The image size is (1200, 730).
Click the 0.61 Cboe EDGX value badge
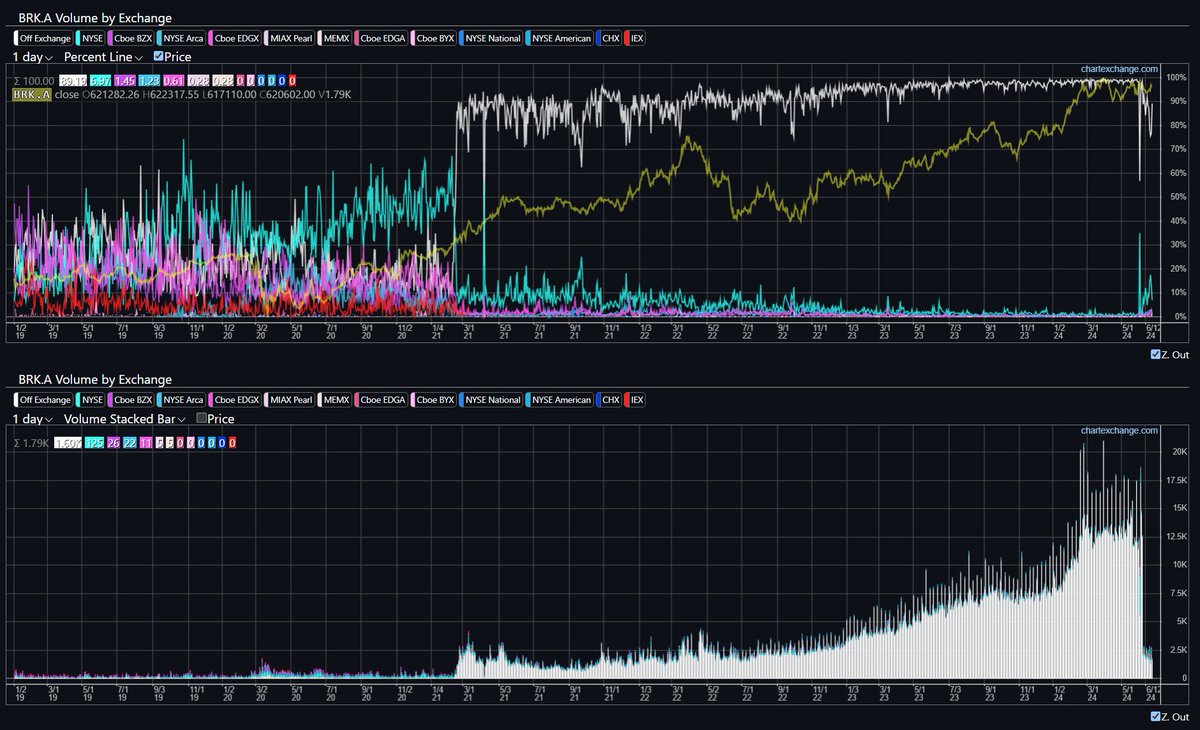(x=174, y=80)
